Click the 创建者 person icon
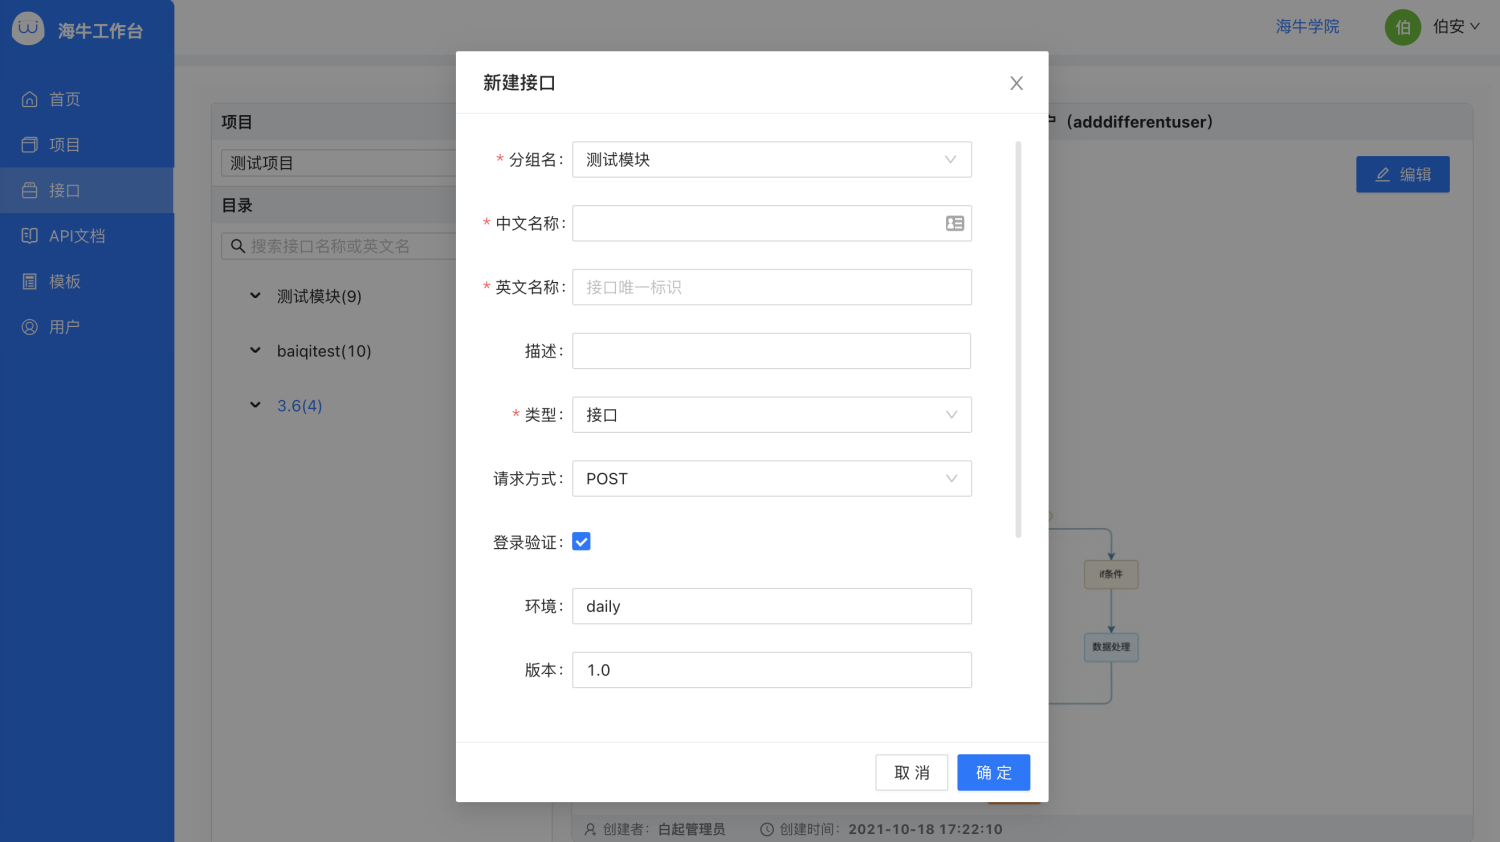This screenshot has height=842, width=1500. pyautogui.click(x=590, y=829)
